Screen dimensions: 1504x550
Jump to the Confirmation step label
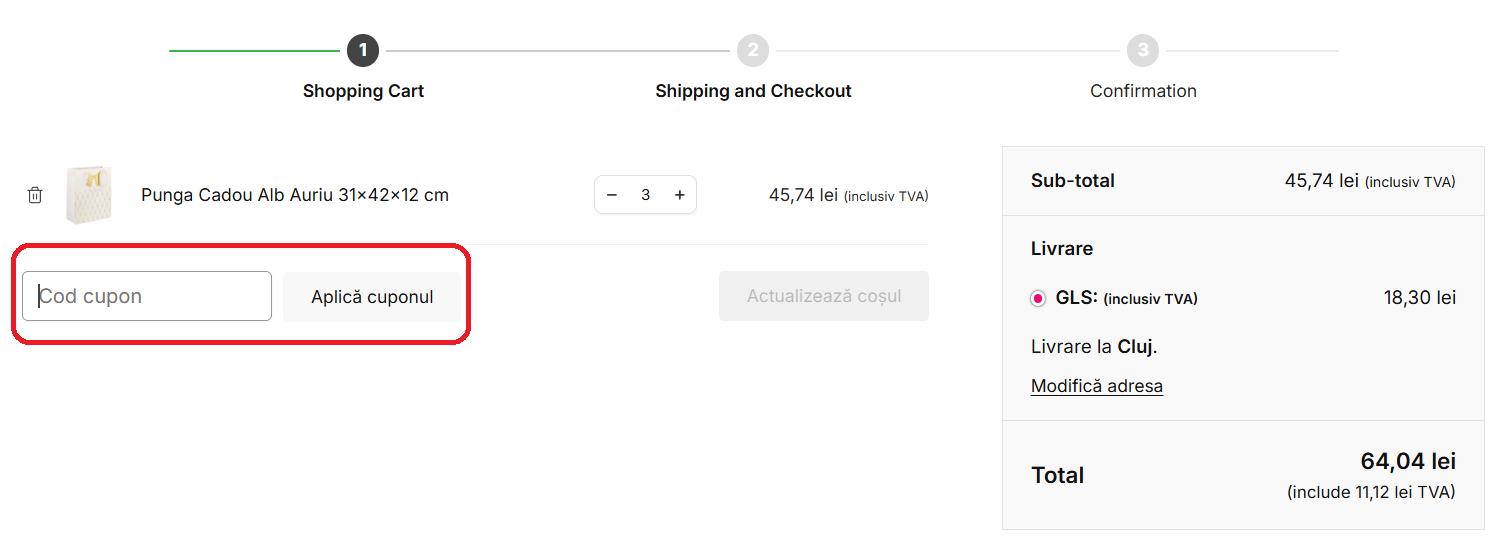coord(1143,91)
